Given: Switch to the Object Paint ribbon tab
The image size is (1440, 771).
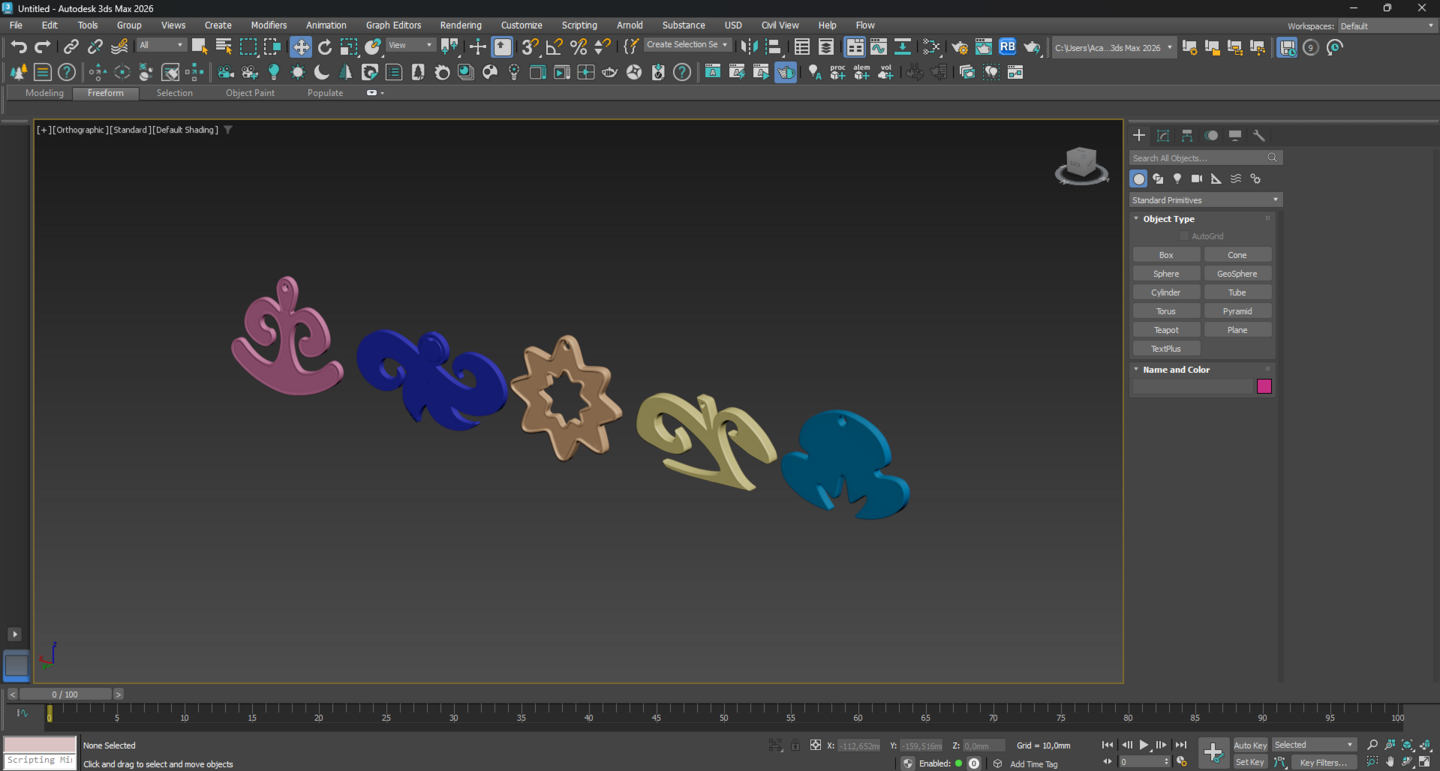Looking at the screenshot, I should [250, 93].
